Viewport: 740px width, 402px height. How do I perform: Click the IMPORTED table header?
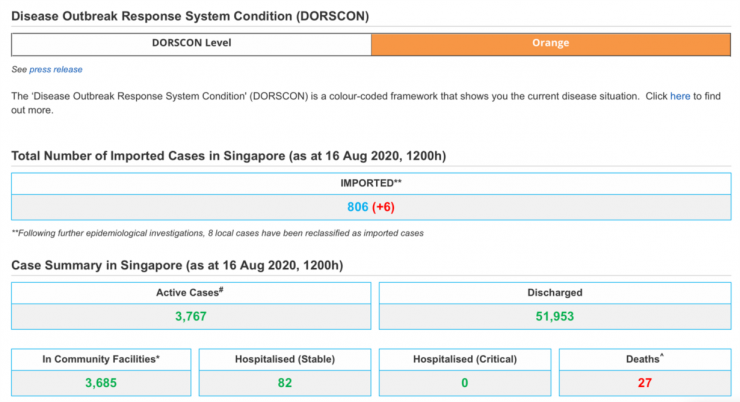(x=370, y=183)
